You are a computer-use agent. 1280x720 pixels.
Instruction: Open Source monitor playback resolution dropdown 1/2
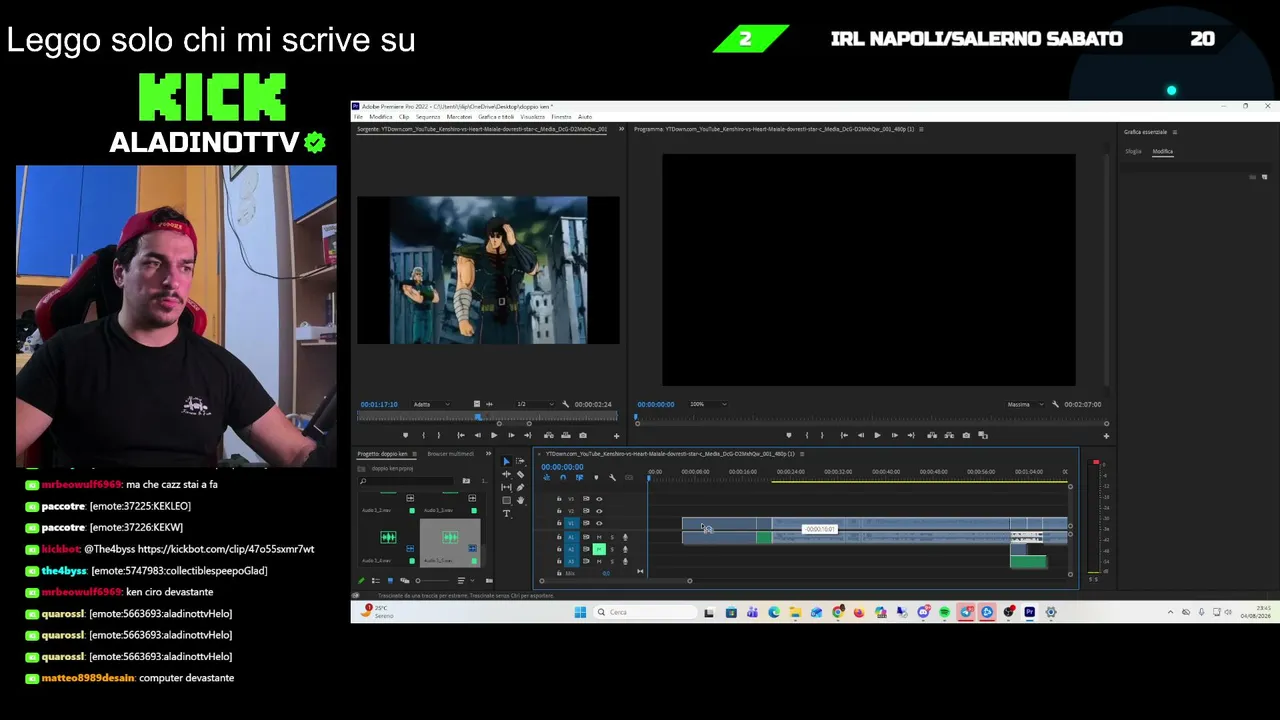[535, 404]
